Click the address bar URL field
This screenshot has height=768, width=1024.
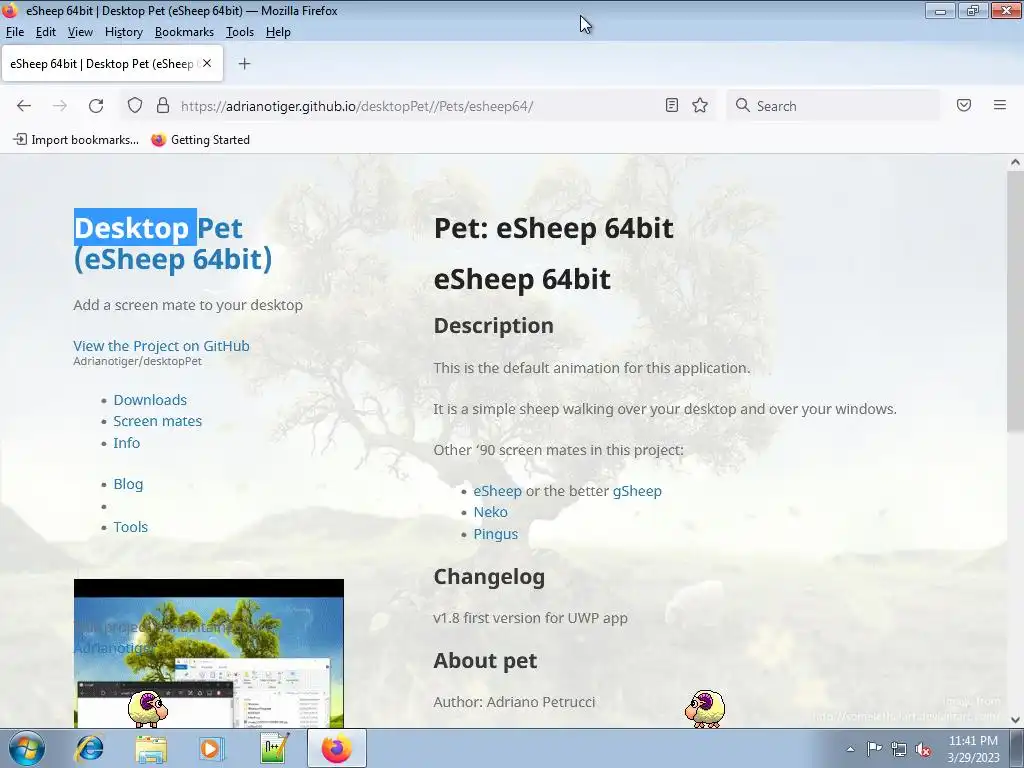418,106
